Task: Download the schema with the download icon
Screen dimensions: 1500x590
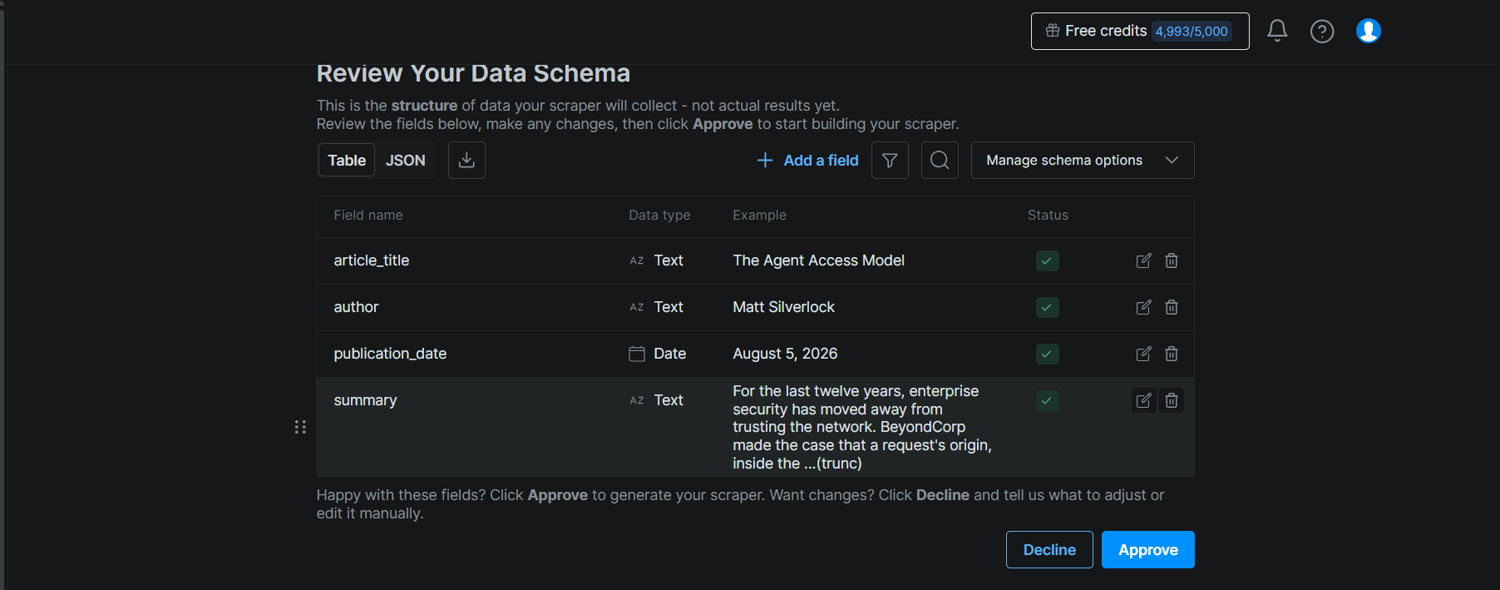Action: point(466,160)
